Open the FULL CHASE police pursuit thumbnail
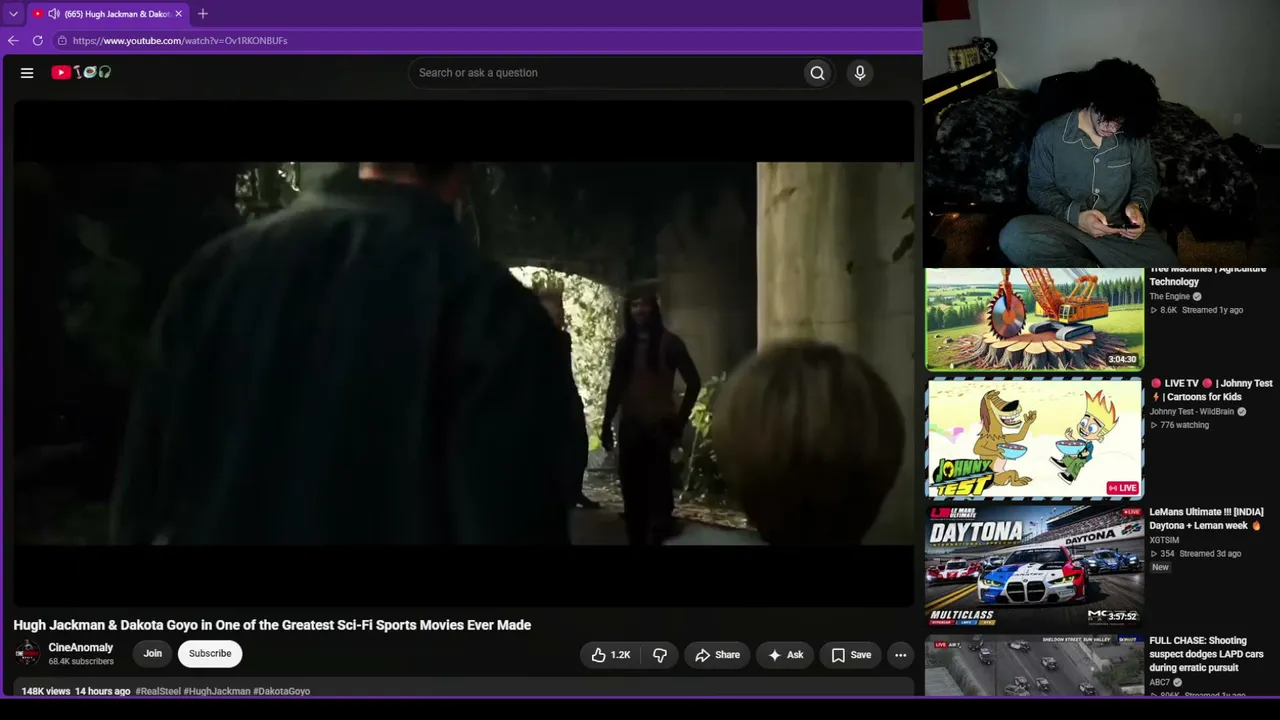The width and height of the screenshot is (1280, 720). [x=1034, y=665]
